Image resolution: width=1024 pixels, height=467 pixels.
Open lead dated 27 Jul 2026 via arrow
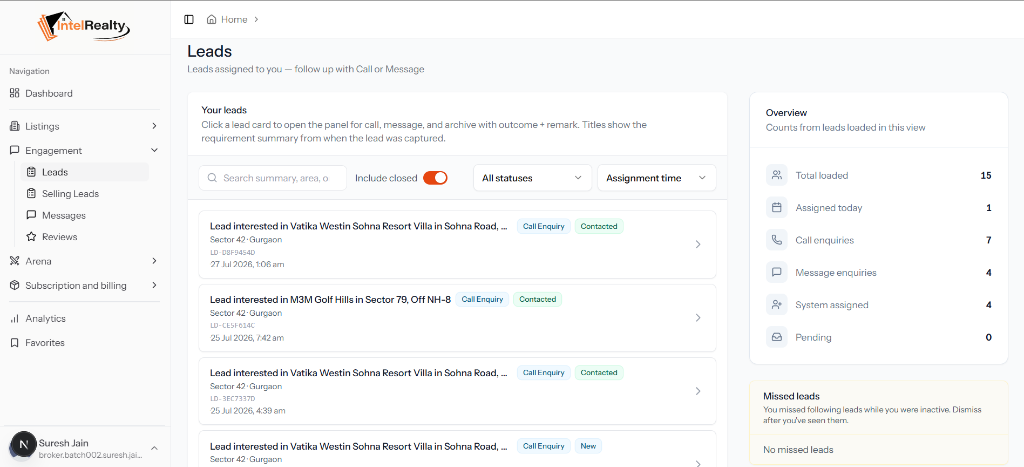697,244
